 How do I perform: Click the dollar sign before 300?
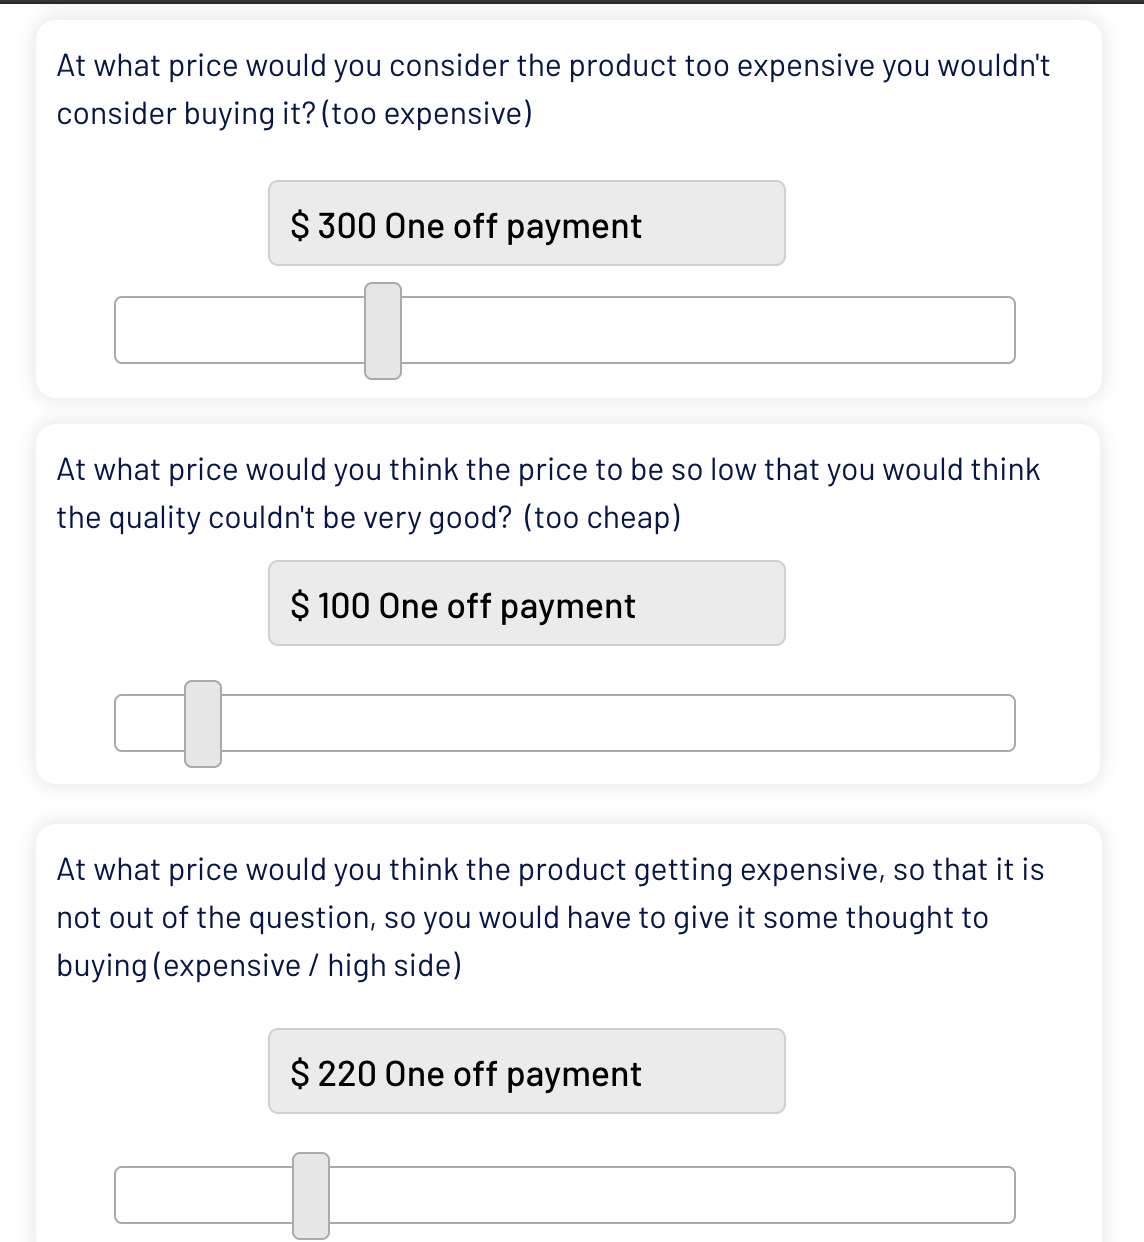(300, 226)
